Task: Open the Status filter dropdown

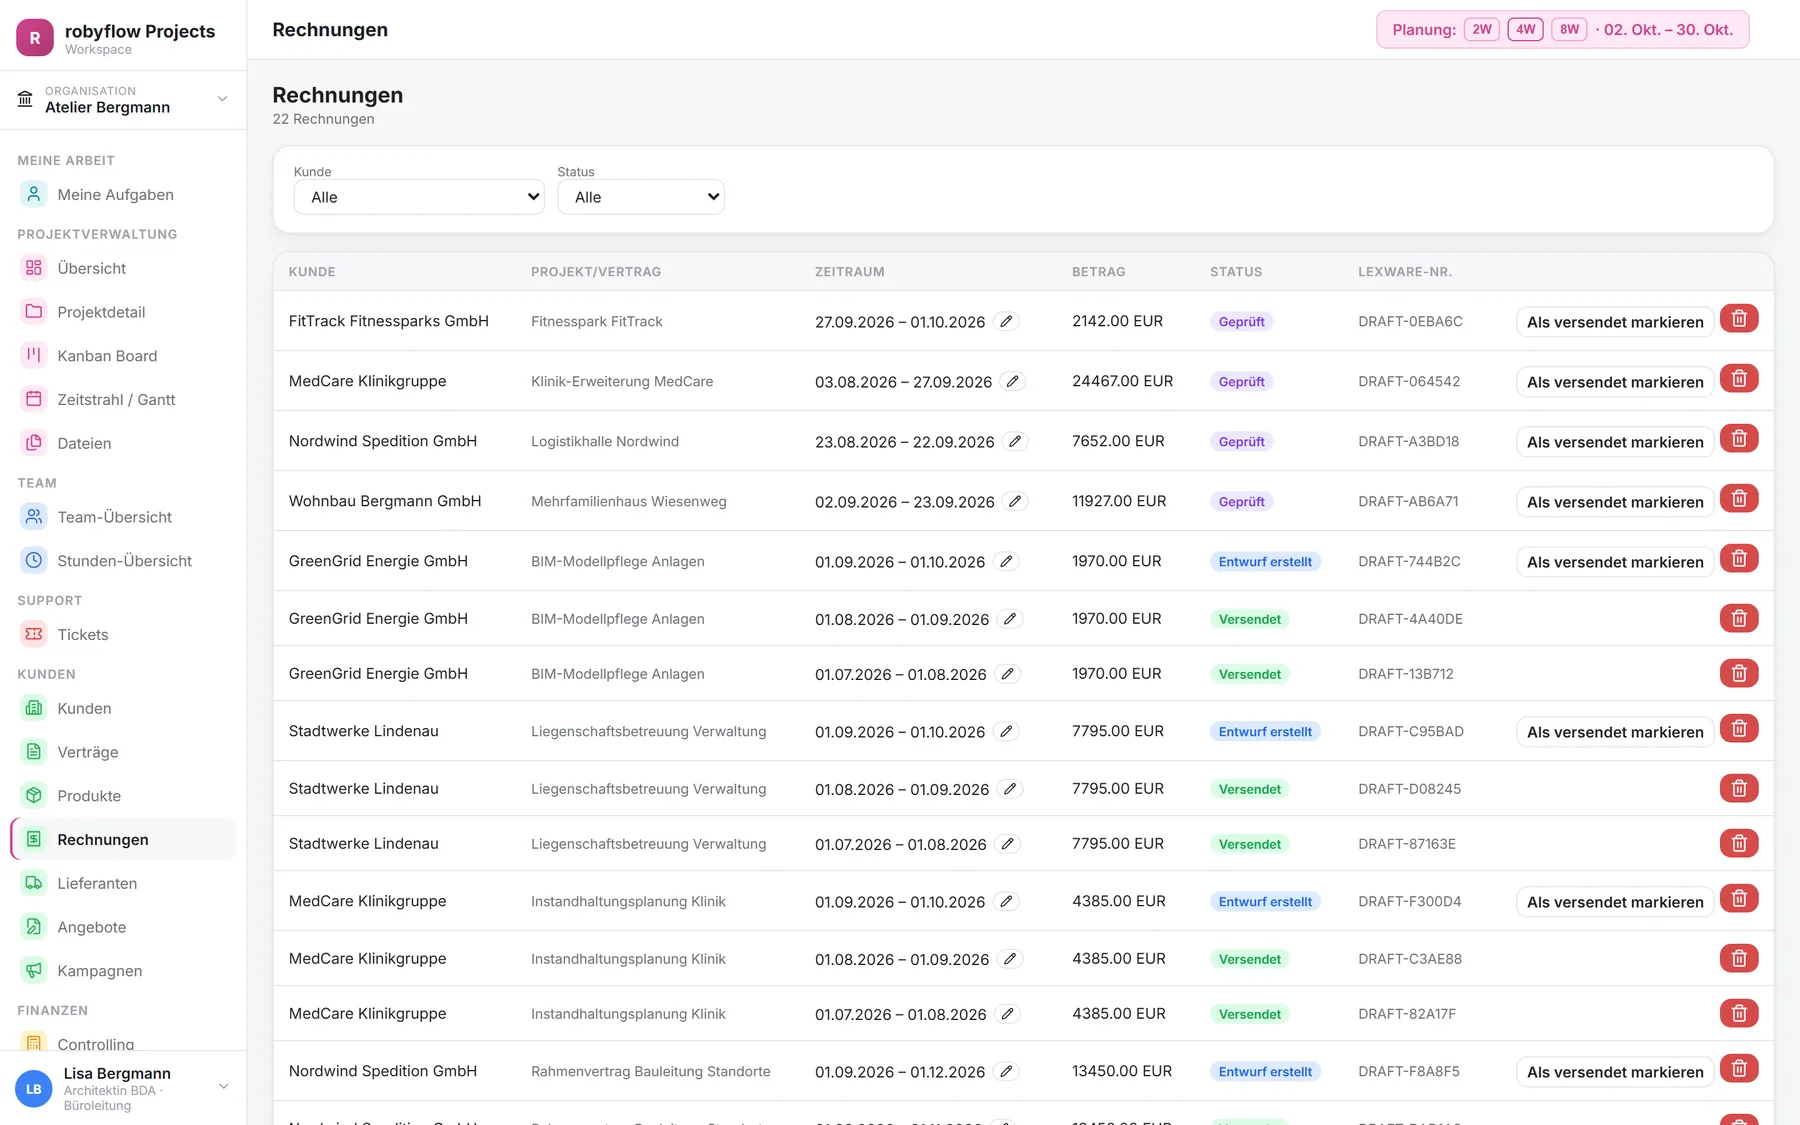Action: (641, 197)
